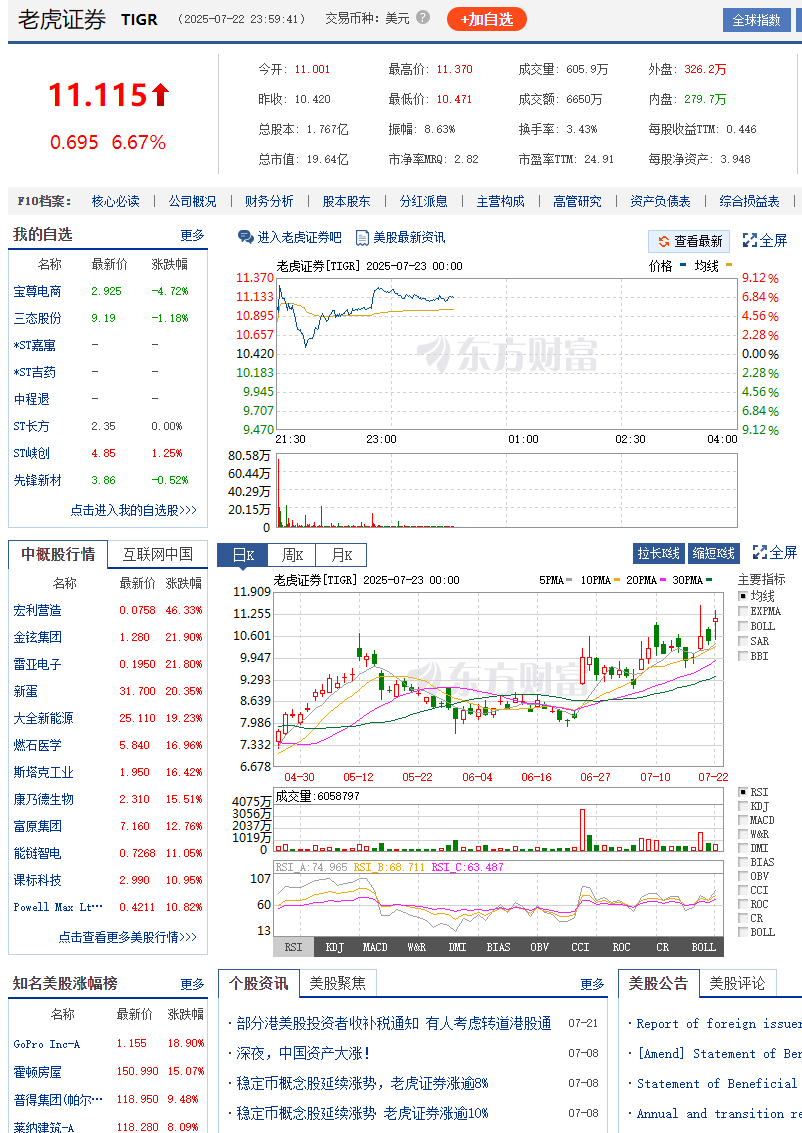Click the 美股最新资讯 document icon
Image resolution: width=802 pixels, height=1133 pixels.
click(x=361, y=238)
